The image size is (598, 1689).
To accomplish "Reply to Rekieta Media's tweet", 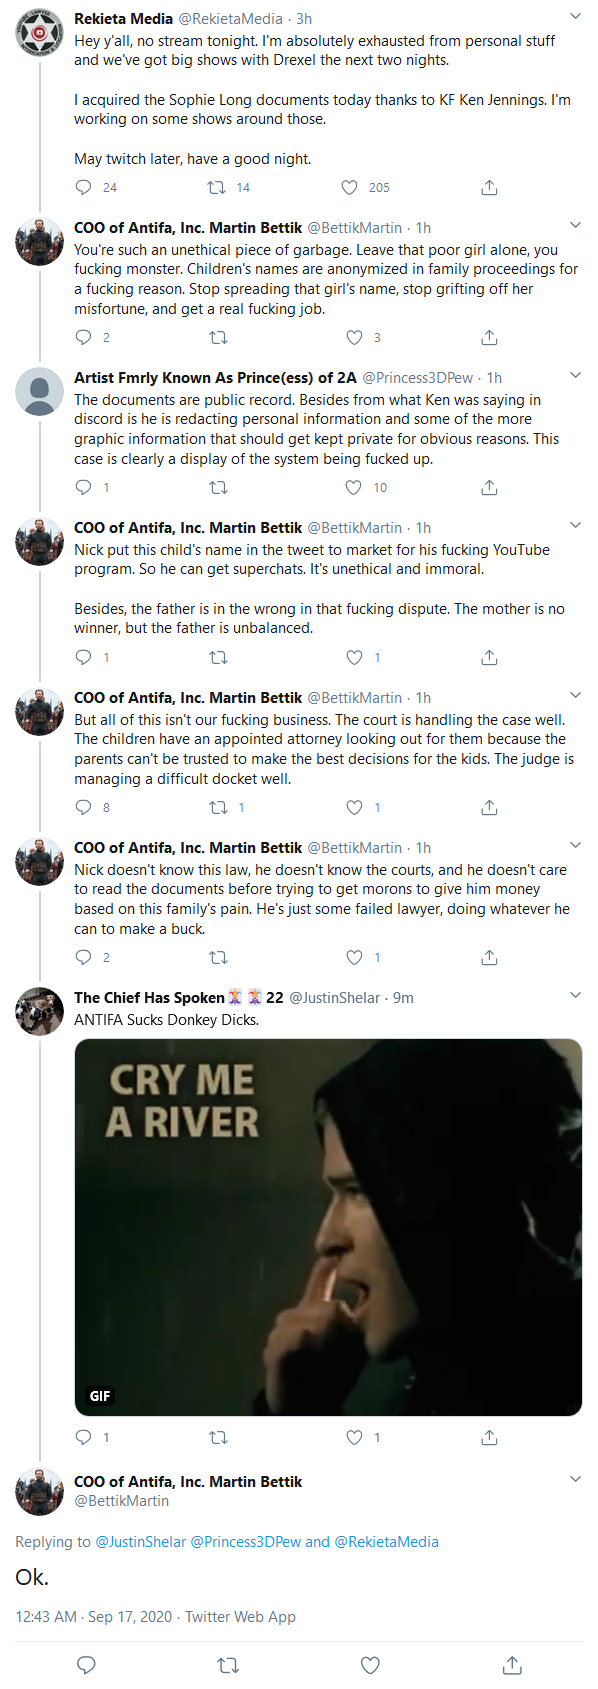I will click(x=84, y=187).
